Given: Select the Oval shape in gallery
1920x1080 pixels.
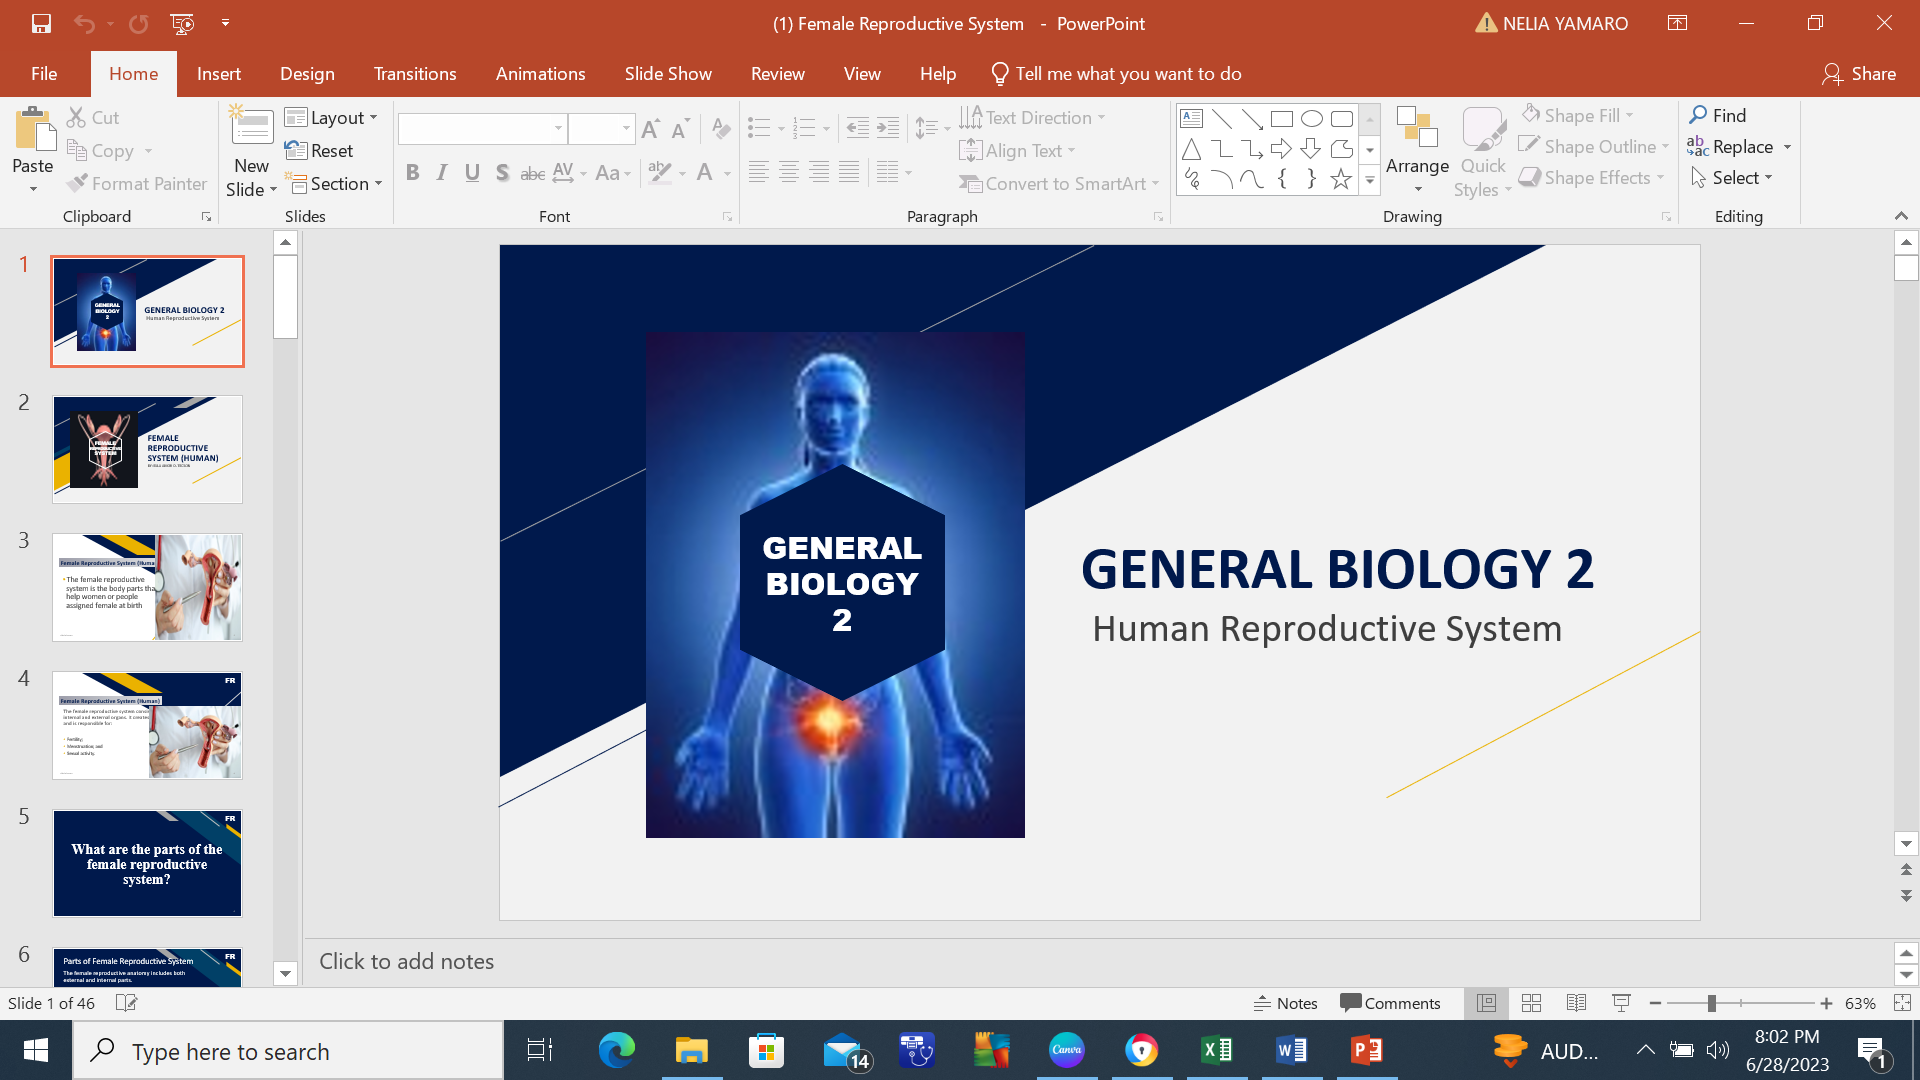Looking at the screenshot, I should (x=1312, y=118).
